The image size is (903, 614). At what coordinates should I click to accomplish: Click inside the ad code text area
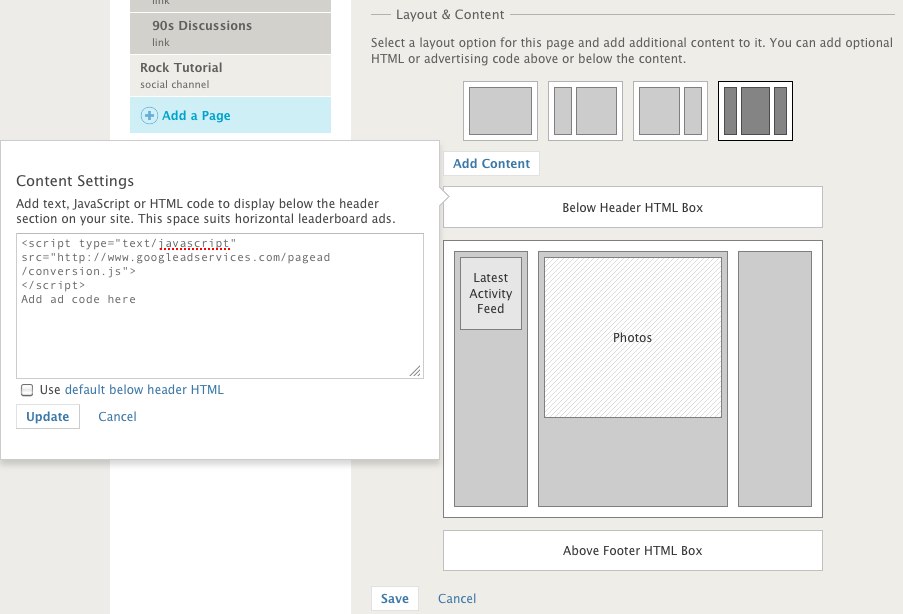220,306
